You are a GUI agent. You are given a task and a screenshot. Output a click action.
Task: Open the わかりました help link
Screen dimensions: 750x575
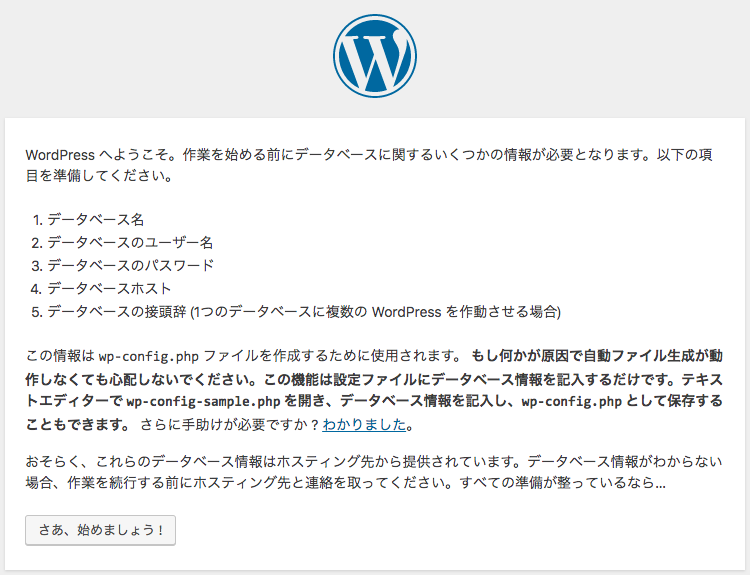(x=364, y=424)
